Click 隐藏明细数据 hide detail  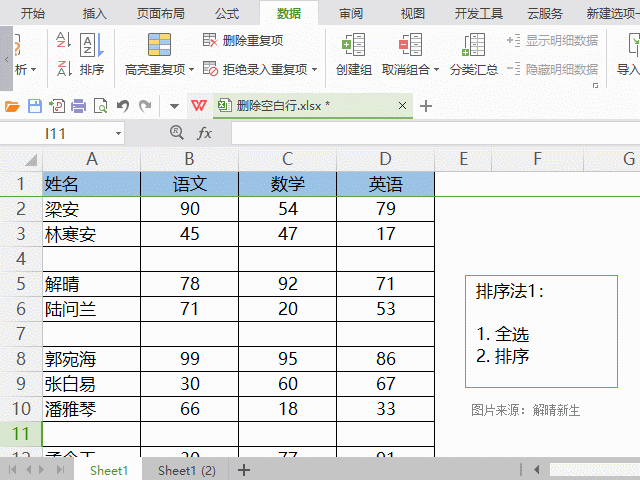[x=553, y=69]
